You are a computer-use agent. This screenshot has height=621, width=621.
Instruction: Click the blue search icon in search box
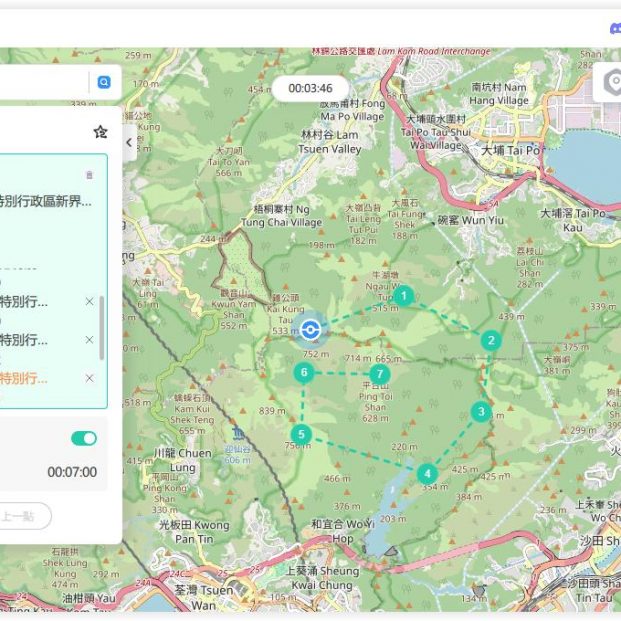click(103, 83)
